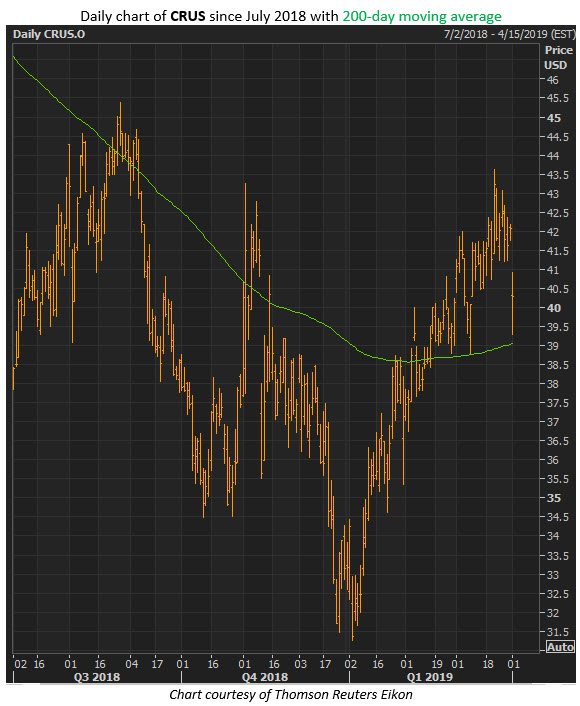Click the 39.5 price axis label
Screen dimensions: 580x706
click(557, 327)
